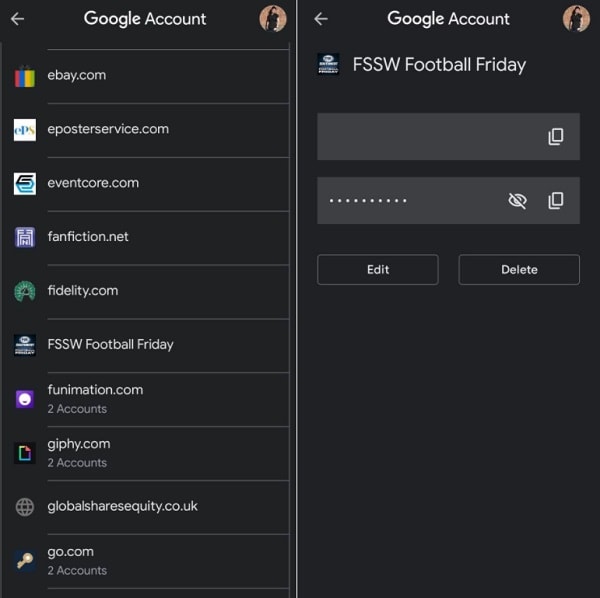Click the ebay.com site icon
Image resolution: width=600 pixels, height=598 pixels.
pyautogui.click(x=25, y=76)
